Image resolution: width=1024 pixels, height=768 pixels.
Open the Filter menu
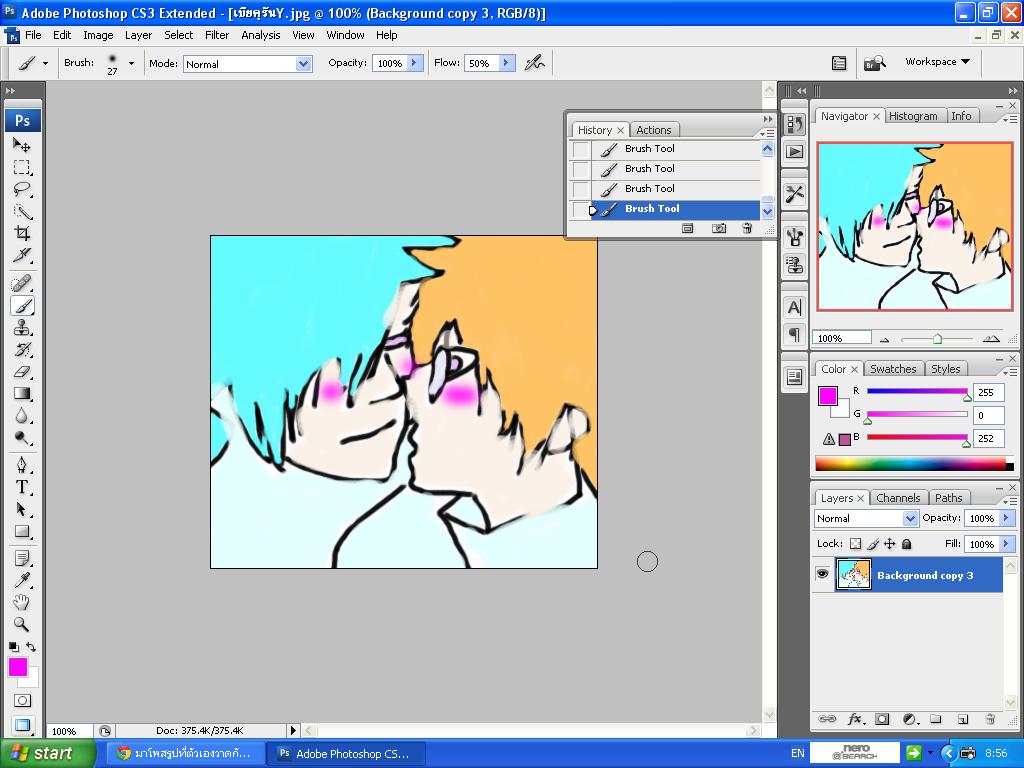point(217,35)
